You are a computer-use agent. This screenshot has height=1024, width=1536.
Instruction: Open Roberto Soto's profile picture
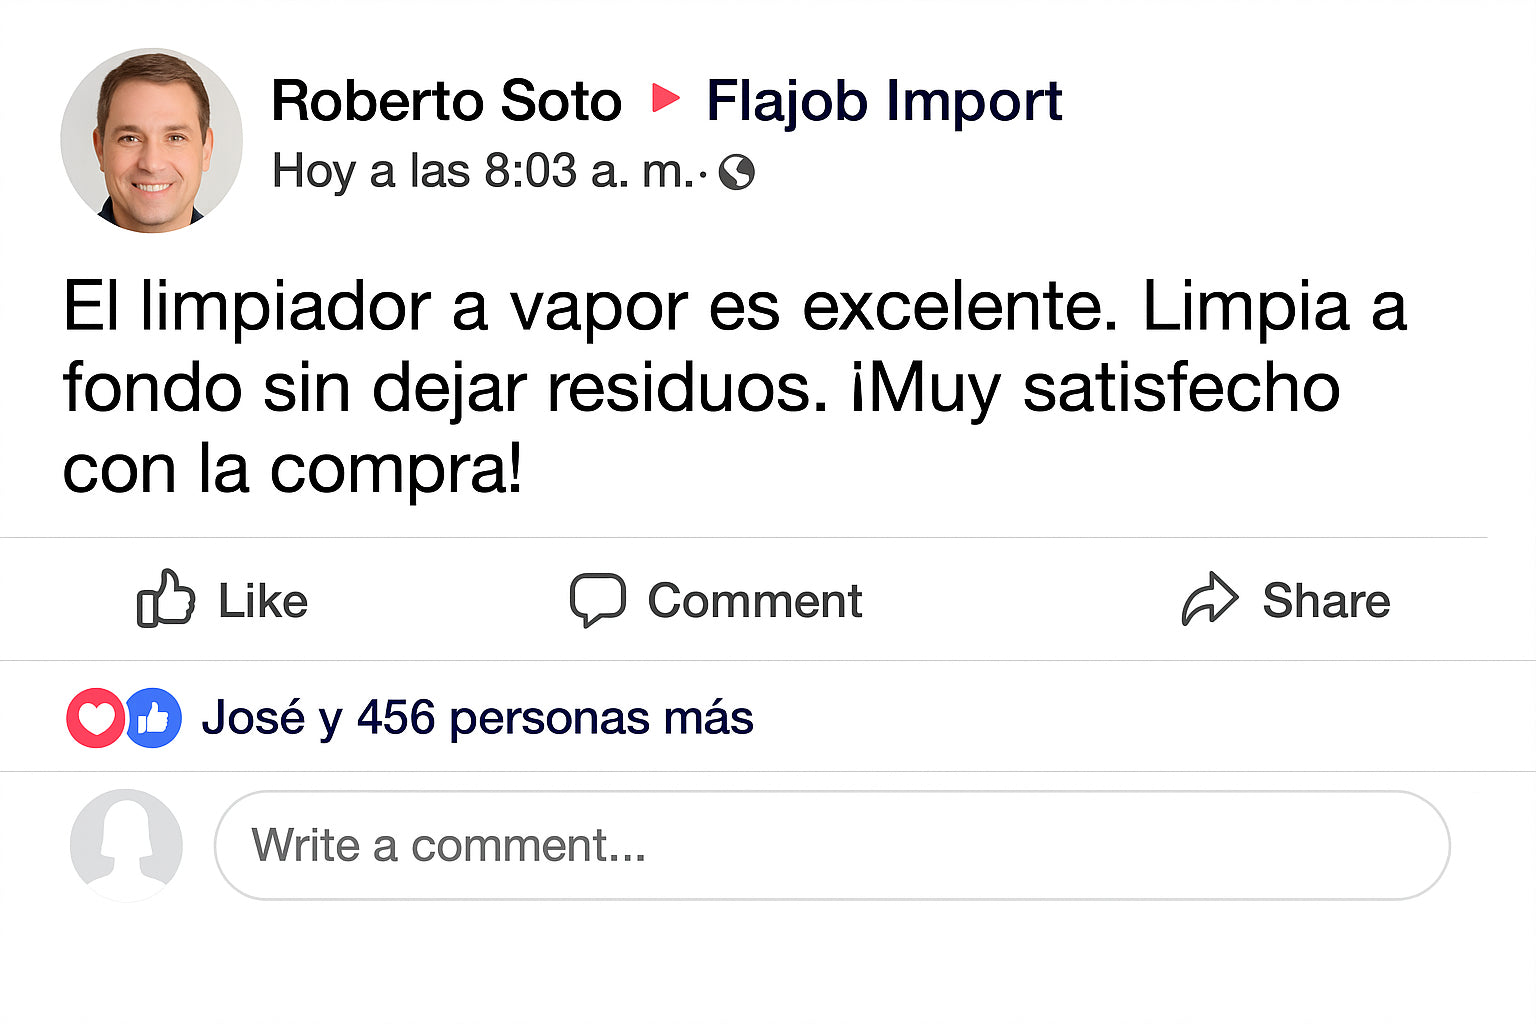[151, 140]
